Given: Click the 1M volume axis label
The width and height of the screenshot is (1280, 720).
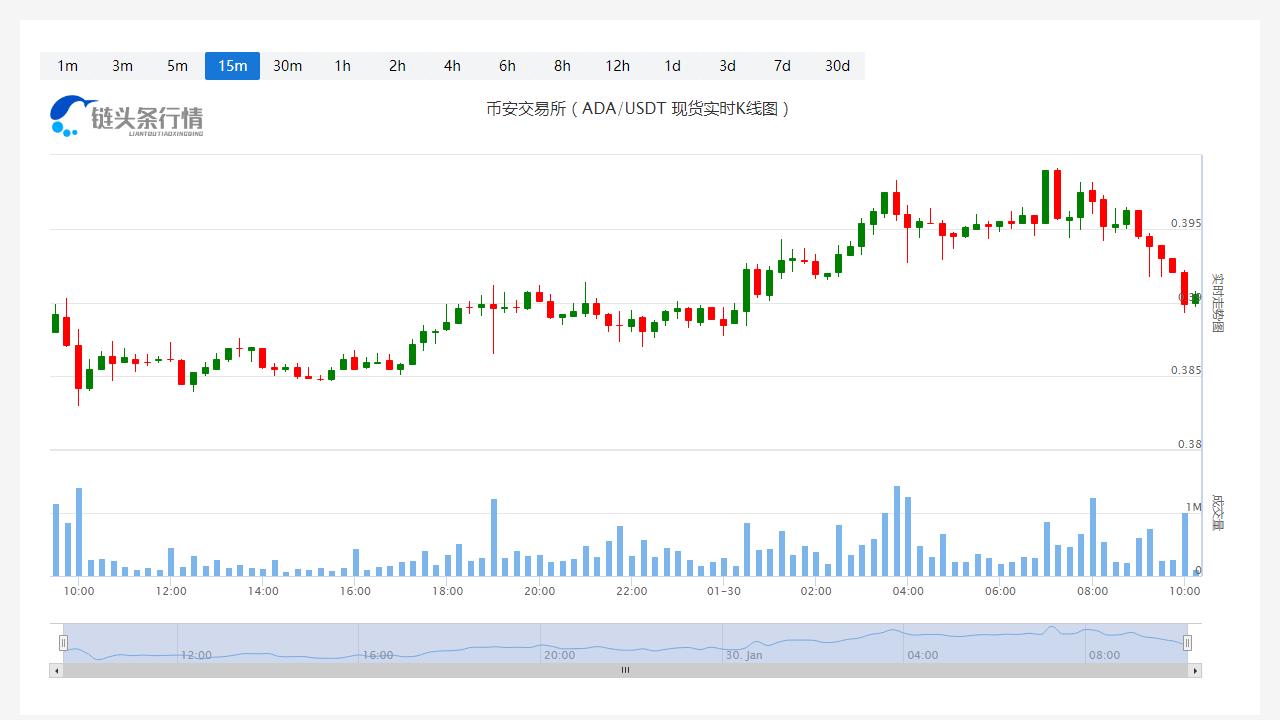Looking at the screenshot, I should point(1194,508).
